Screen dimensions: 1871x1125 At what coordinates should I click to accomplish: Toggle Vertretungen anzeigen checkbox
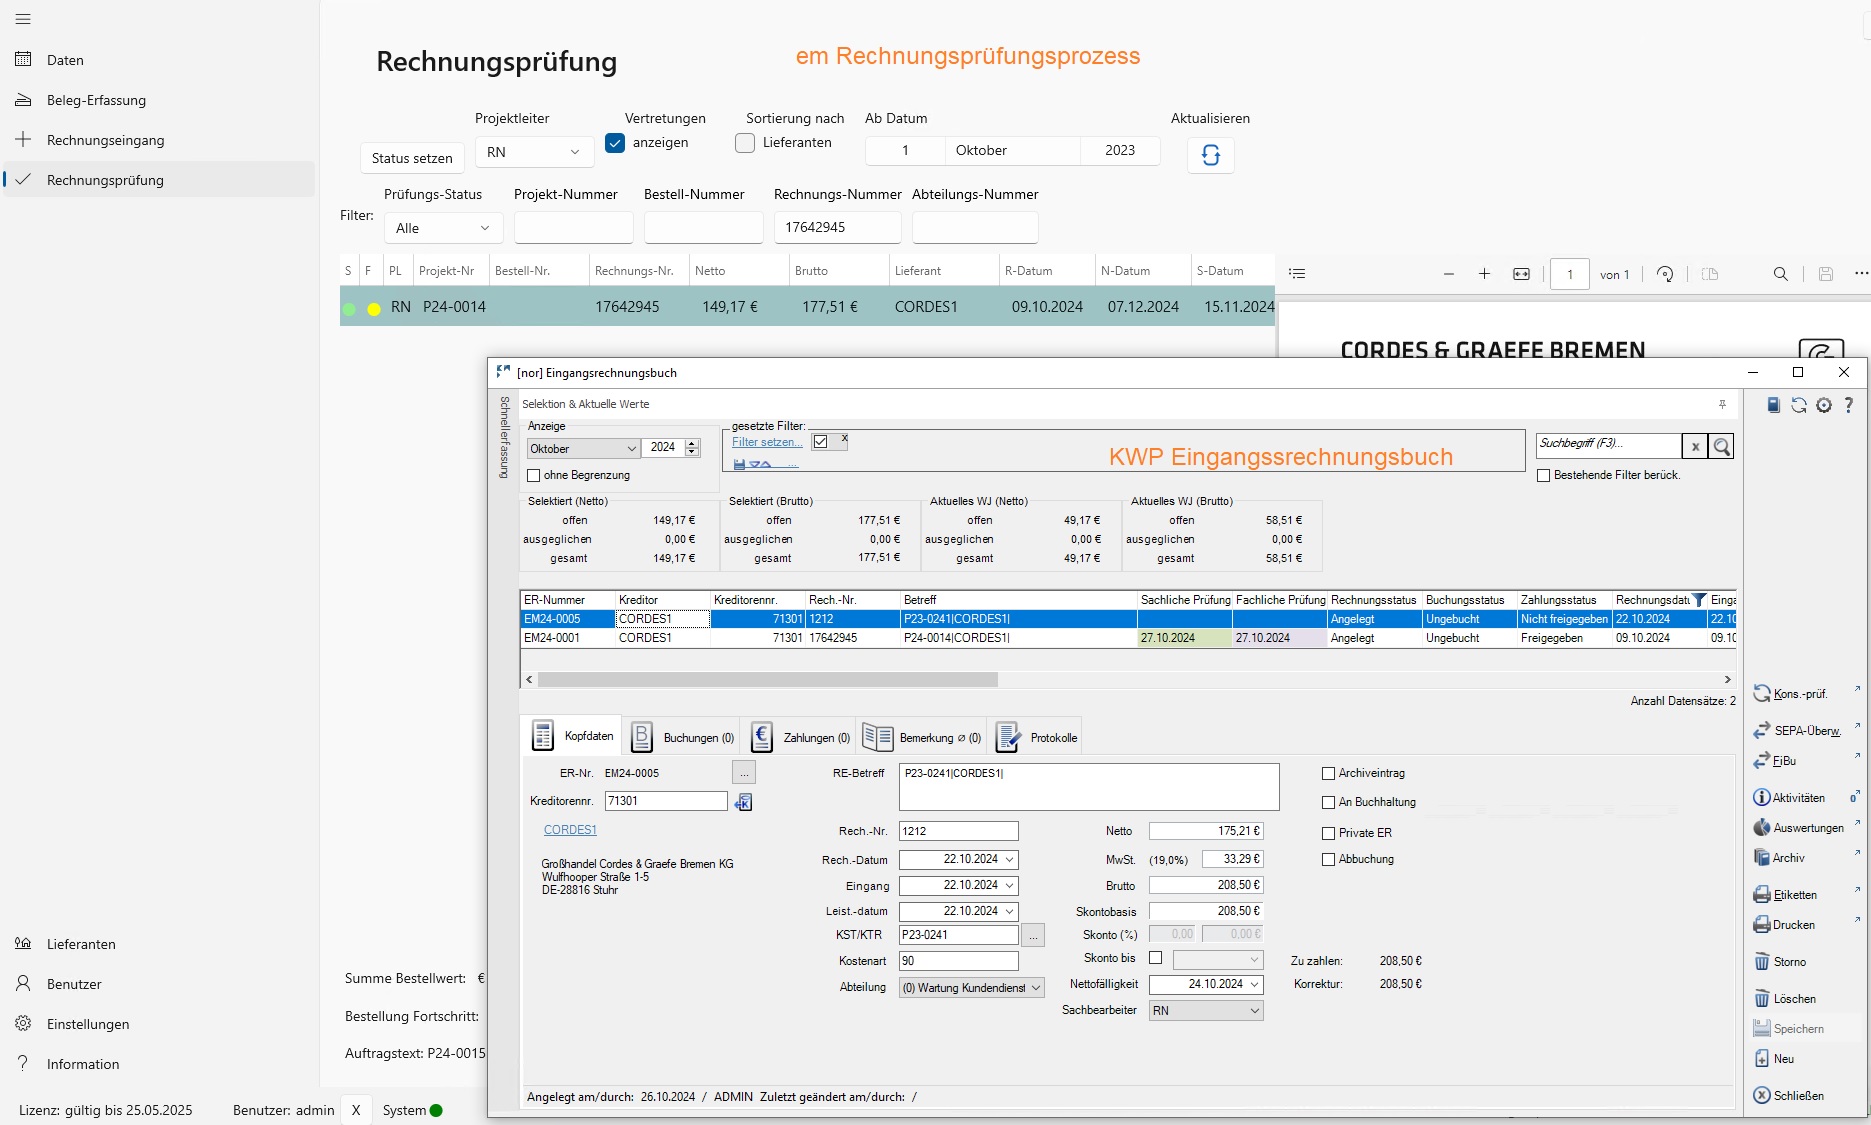coord(615,143)
